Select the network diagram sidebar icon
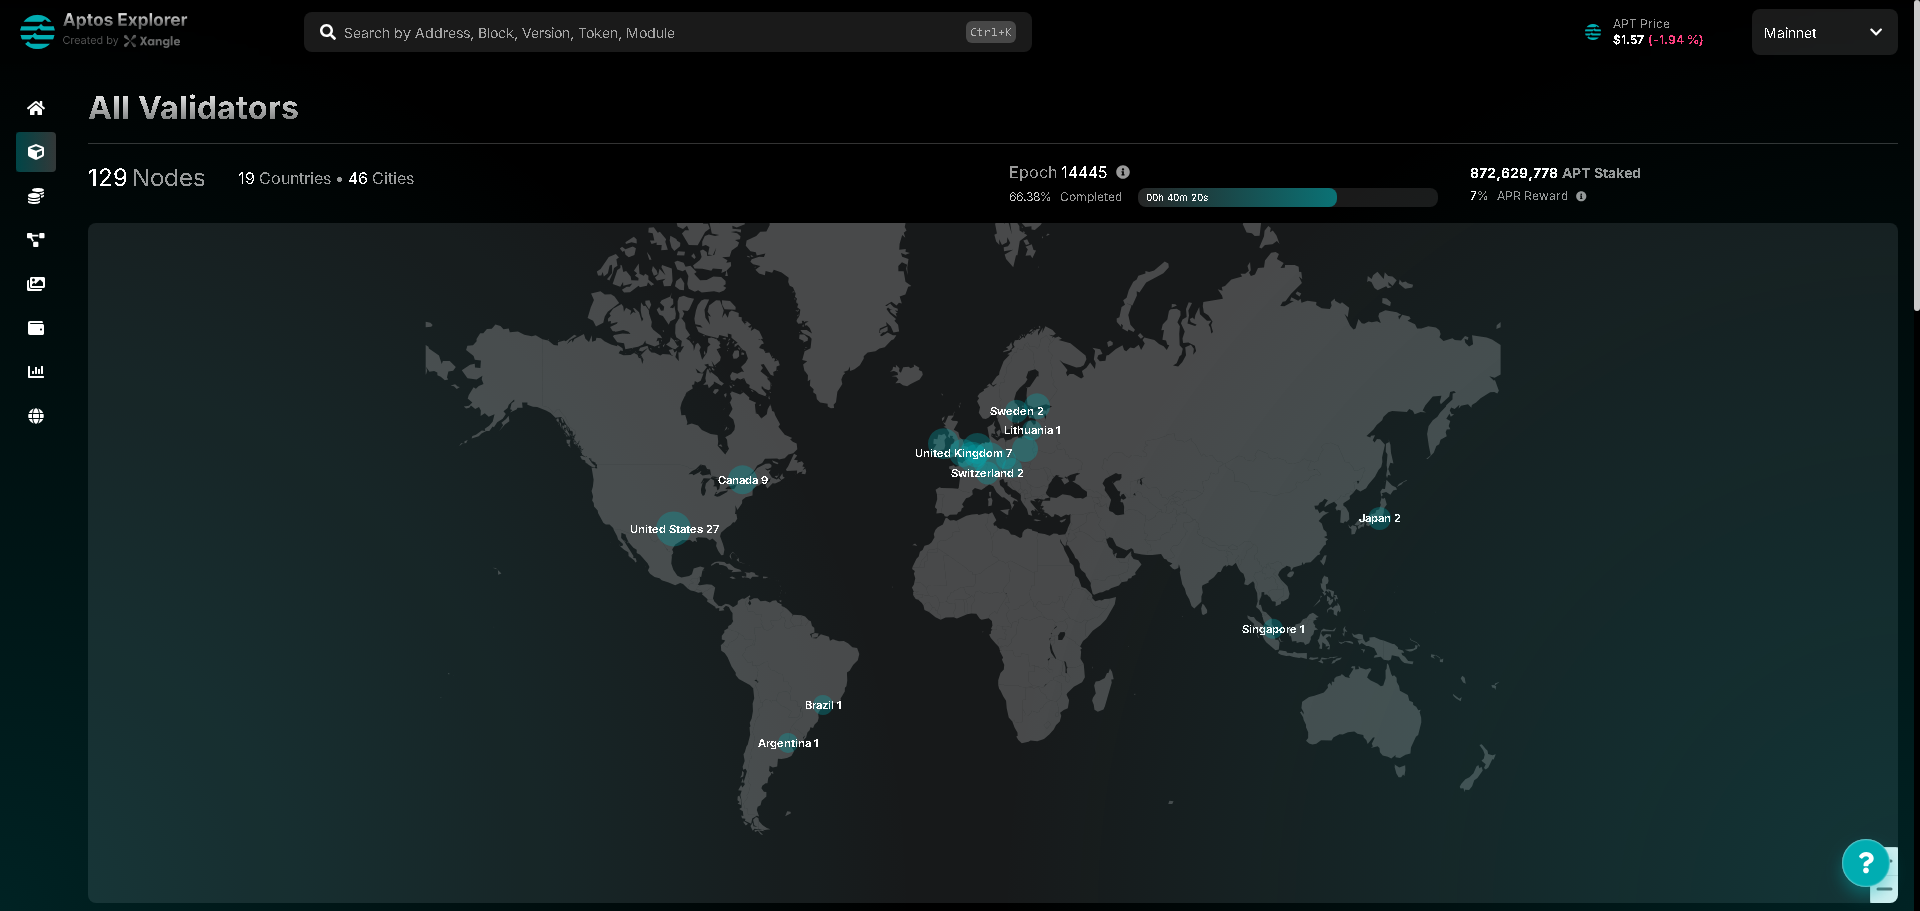 pos(36,240)
